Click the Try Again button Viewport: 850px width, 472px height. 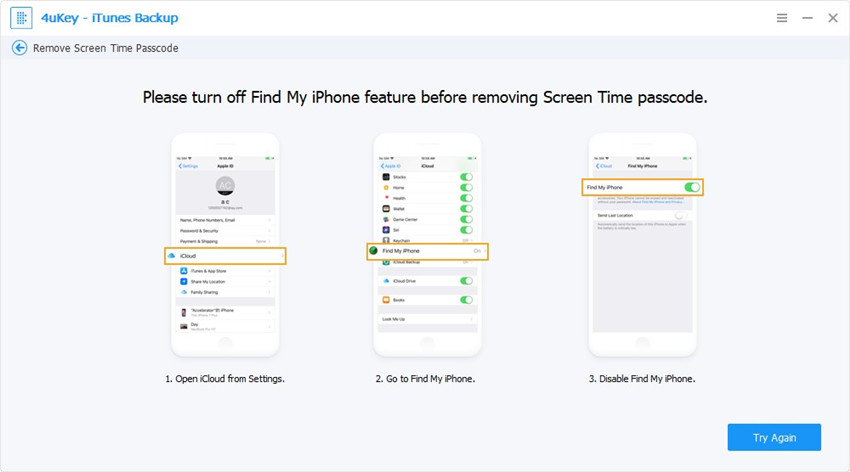pyautogui.click(x=774, y=437)
